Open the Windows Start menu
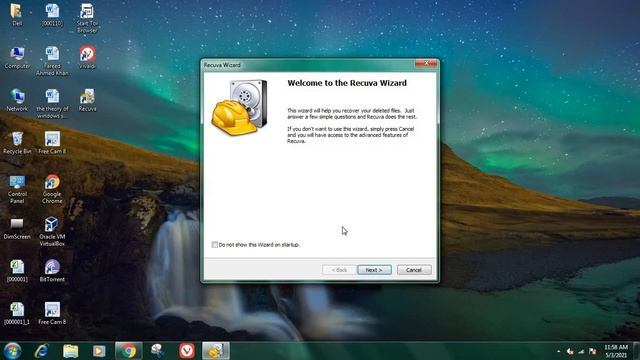 click(x=12, y=351)
